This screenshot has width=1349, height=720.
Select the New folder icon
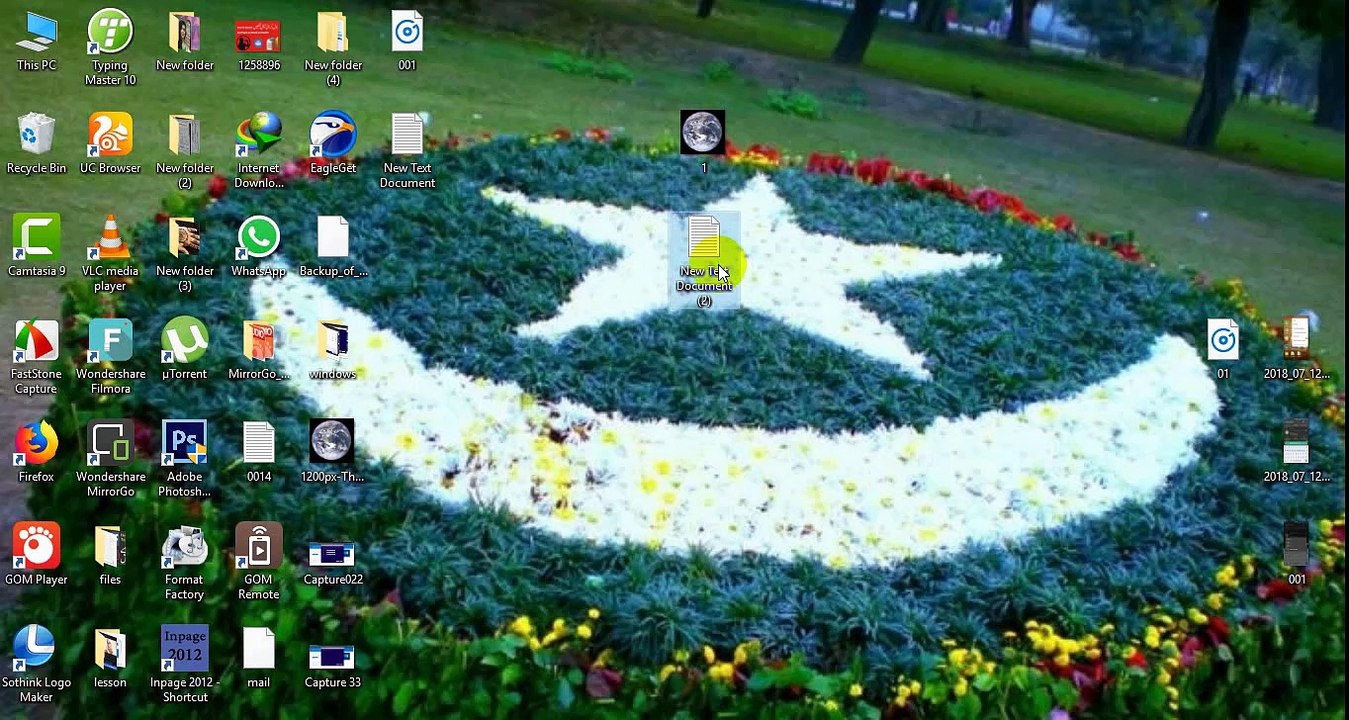(185, 41)
